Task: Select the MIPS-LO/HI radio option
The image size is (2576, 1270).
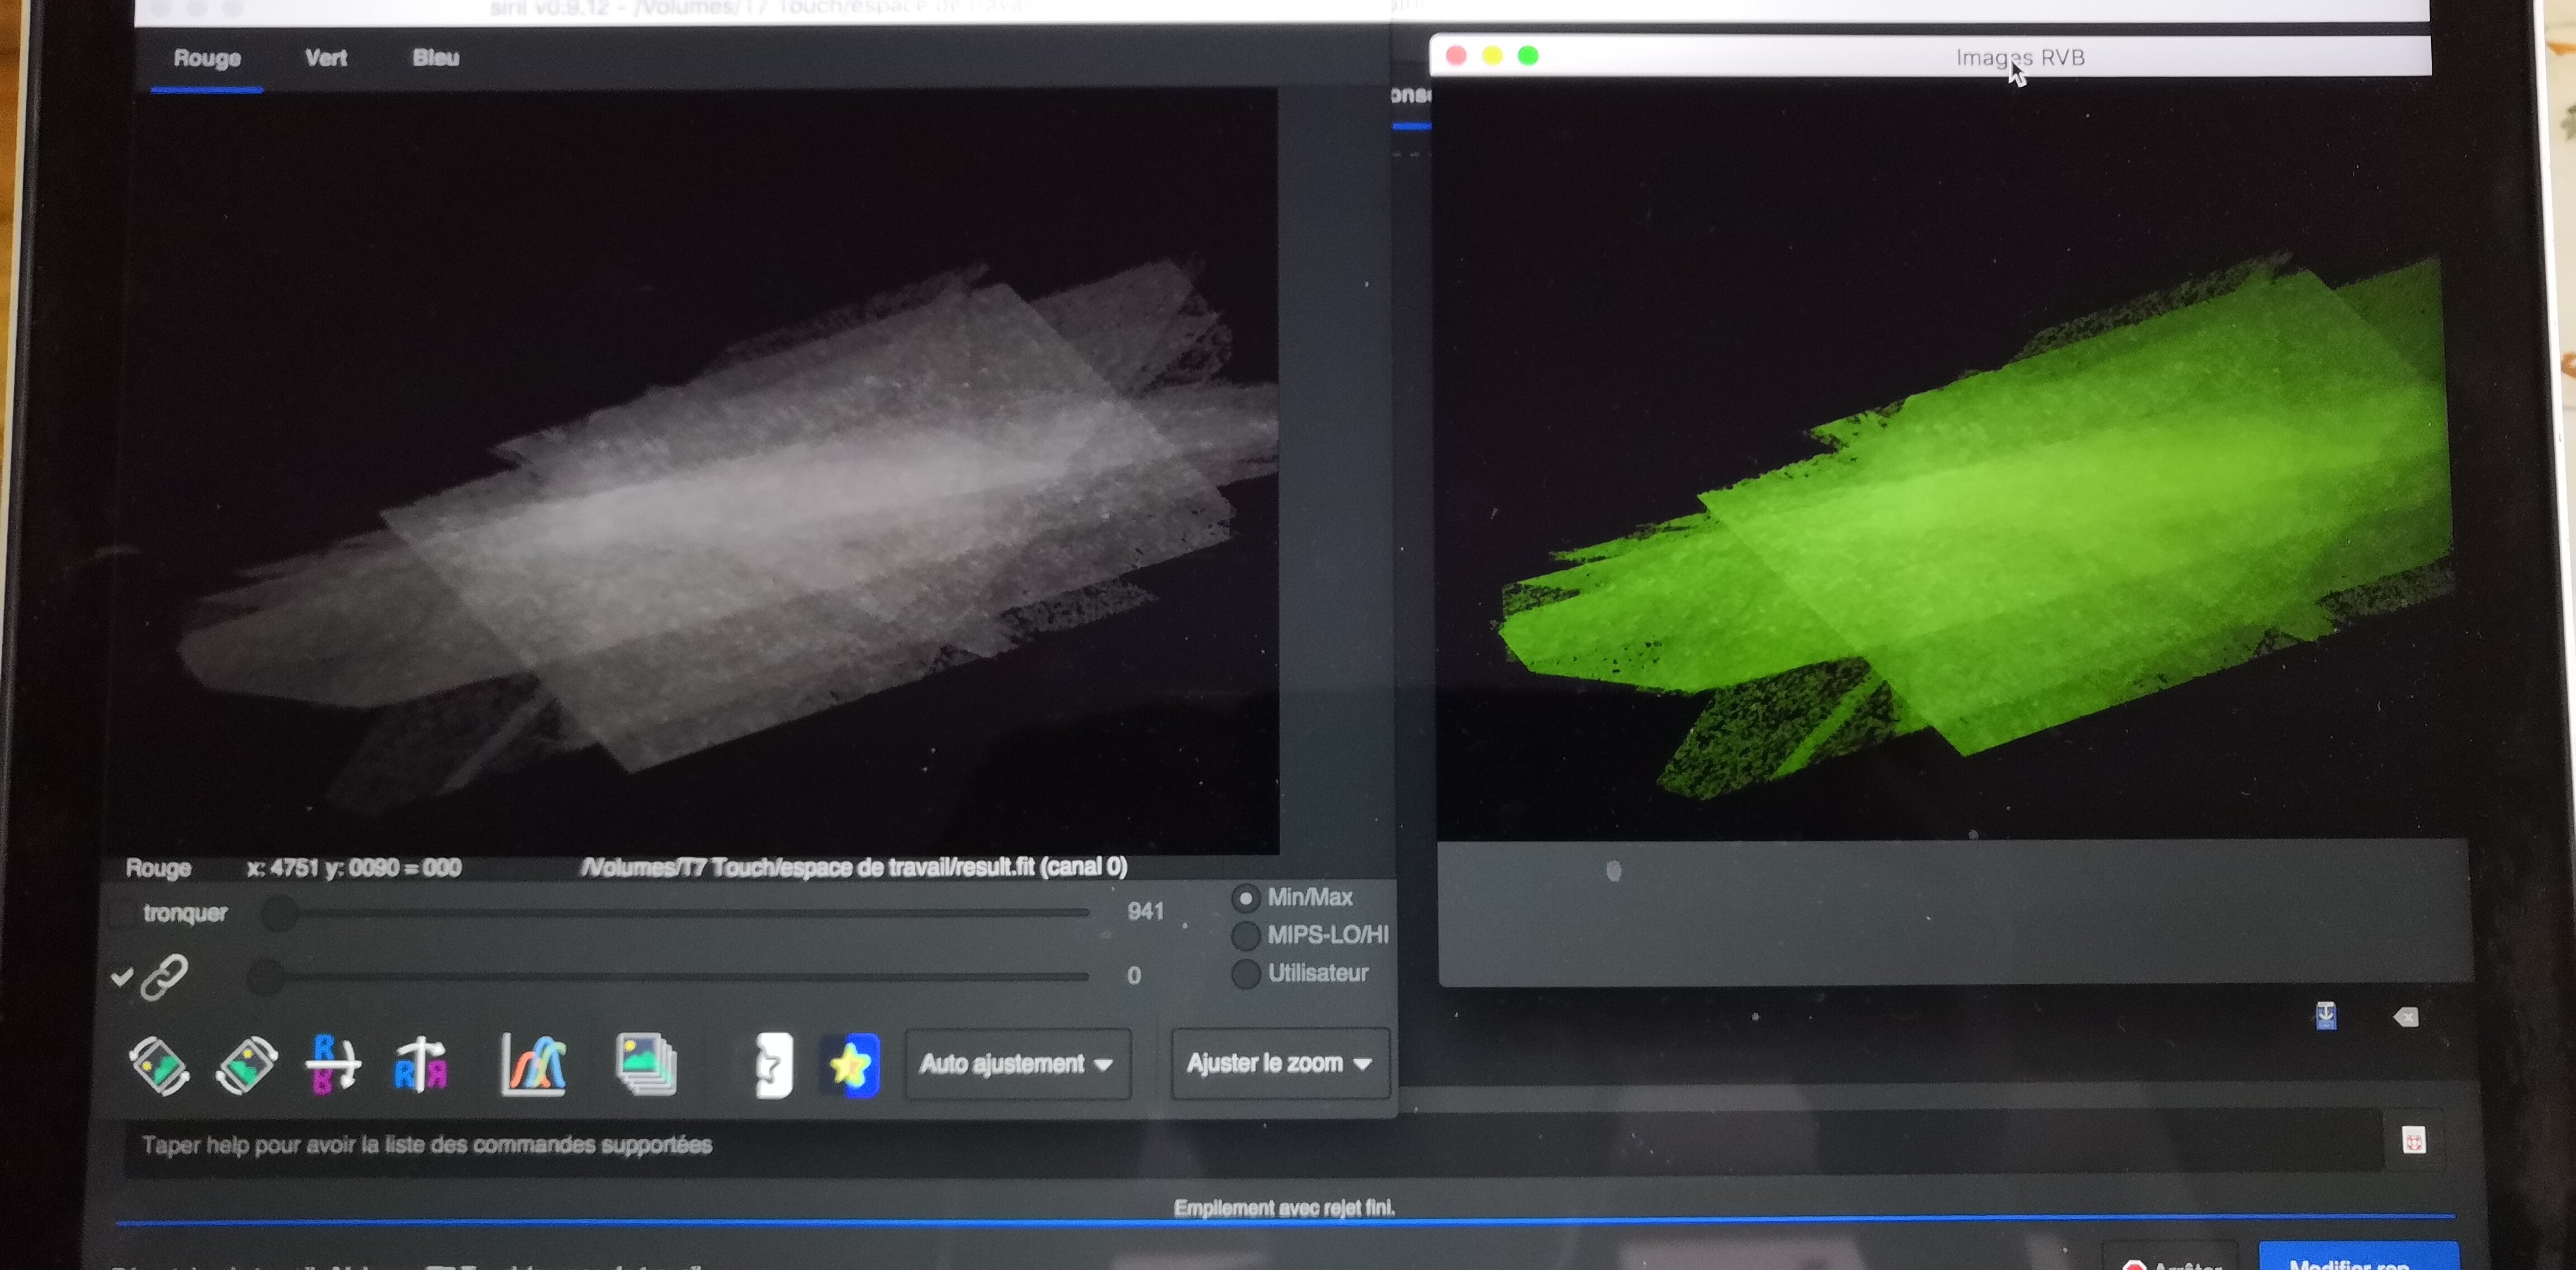Action: point(1245,936)
